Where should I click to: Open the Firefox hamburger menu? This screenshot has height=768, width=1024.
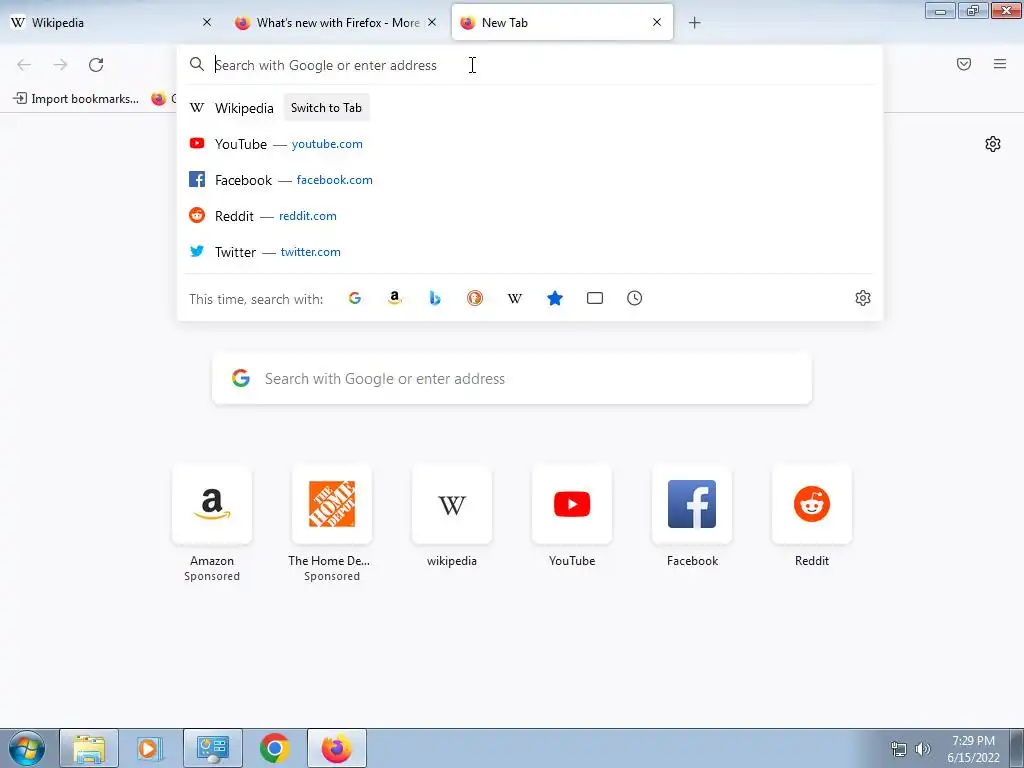[x=1000, y=64]
